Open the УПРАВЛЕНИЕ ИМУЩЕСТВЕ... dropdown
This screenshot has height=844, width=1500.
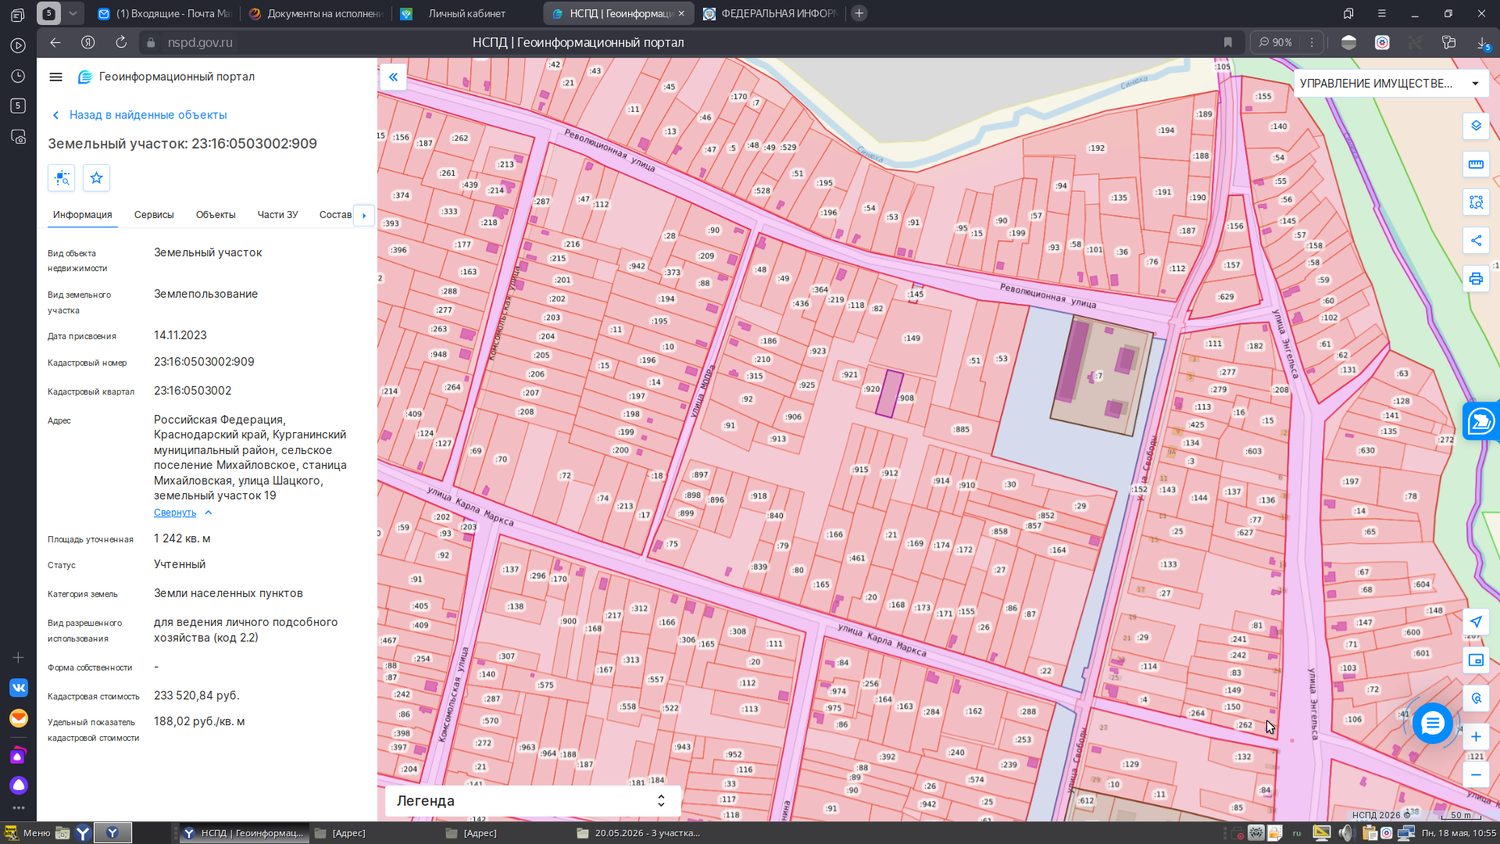coord(1390,83)
